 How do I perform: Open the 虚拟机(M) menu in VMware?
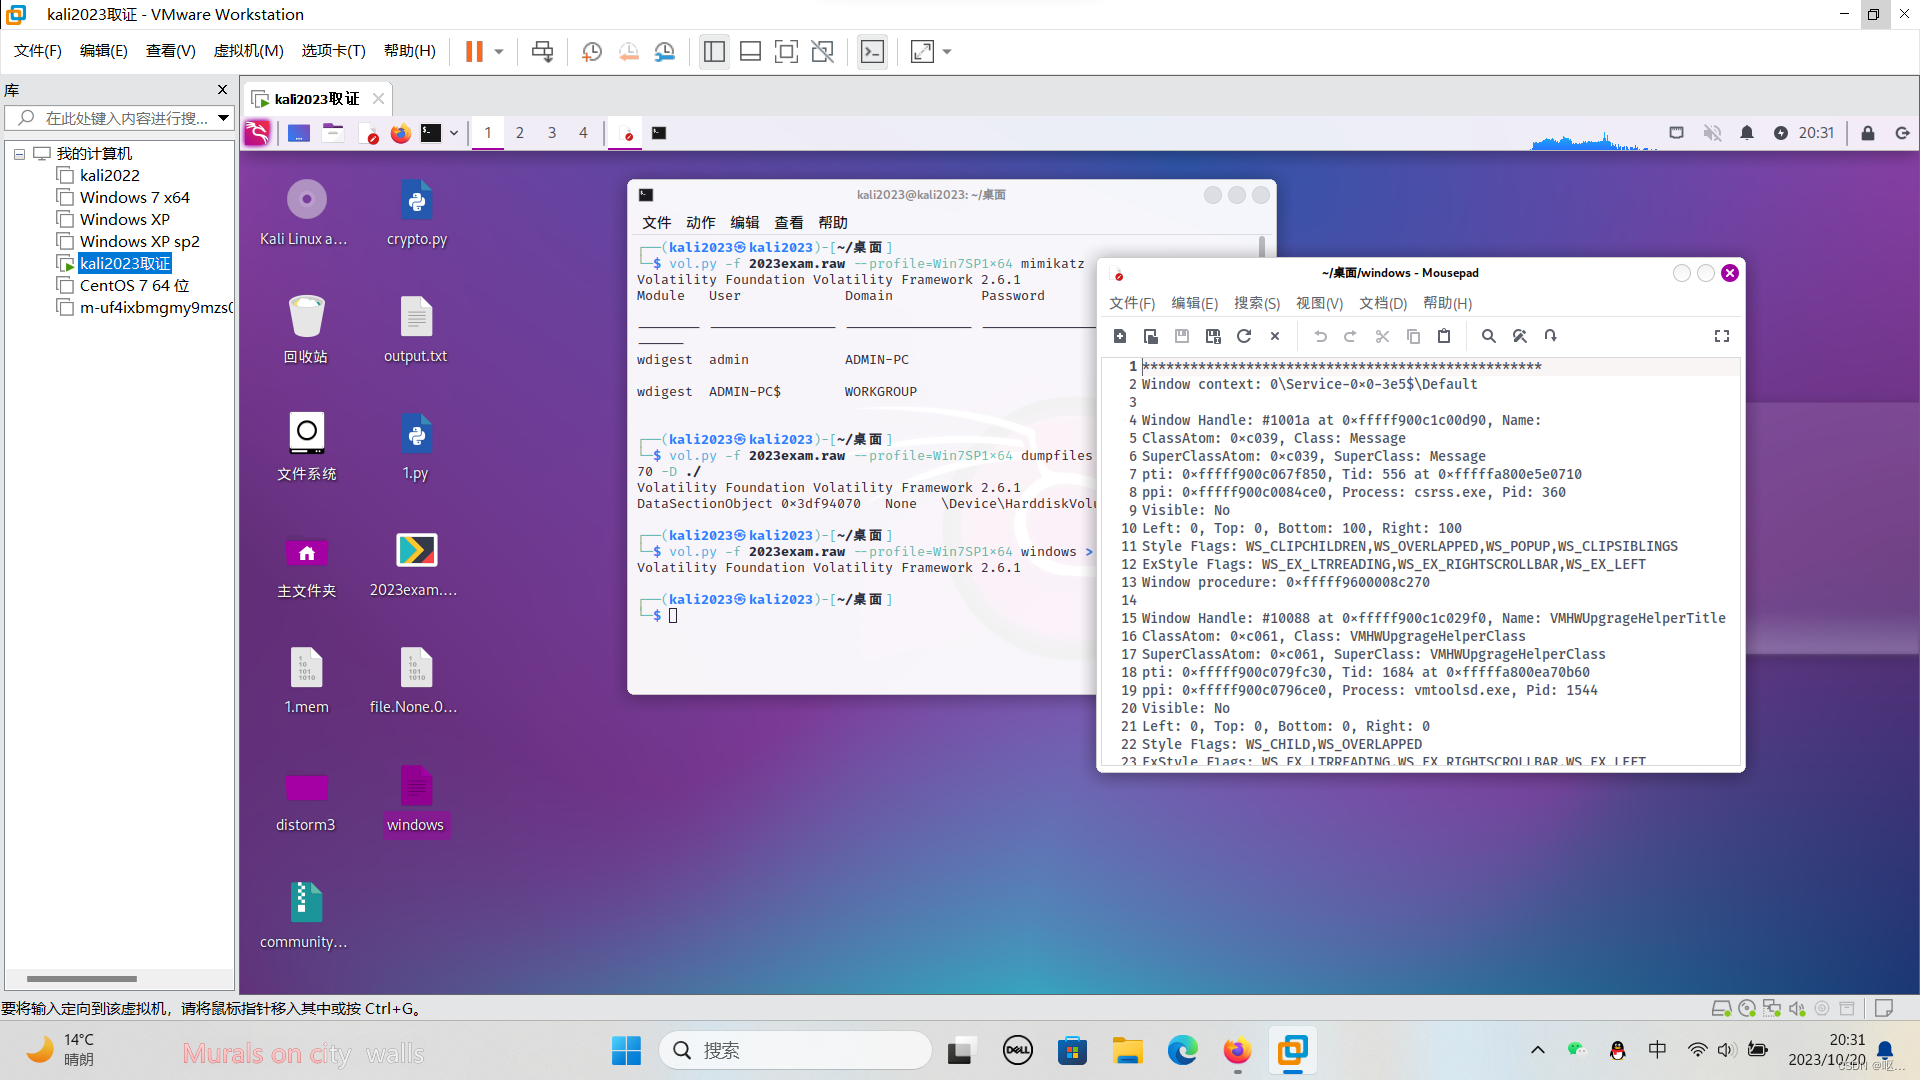pos(248,51)
